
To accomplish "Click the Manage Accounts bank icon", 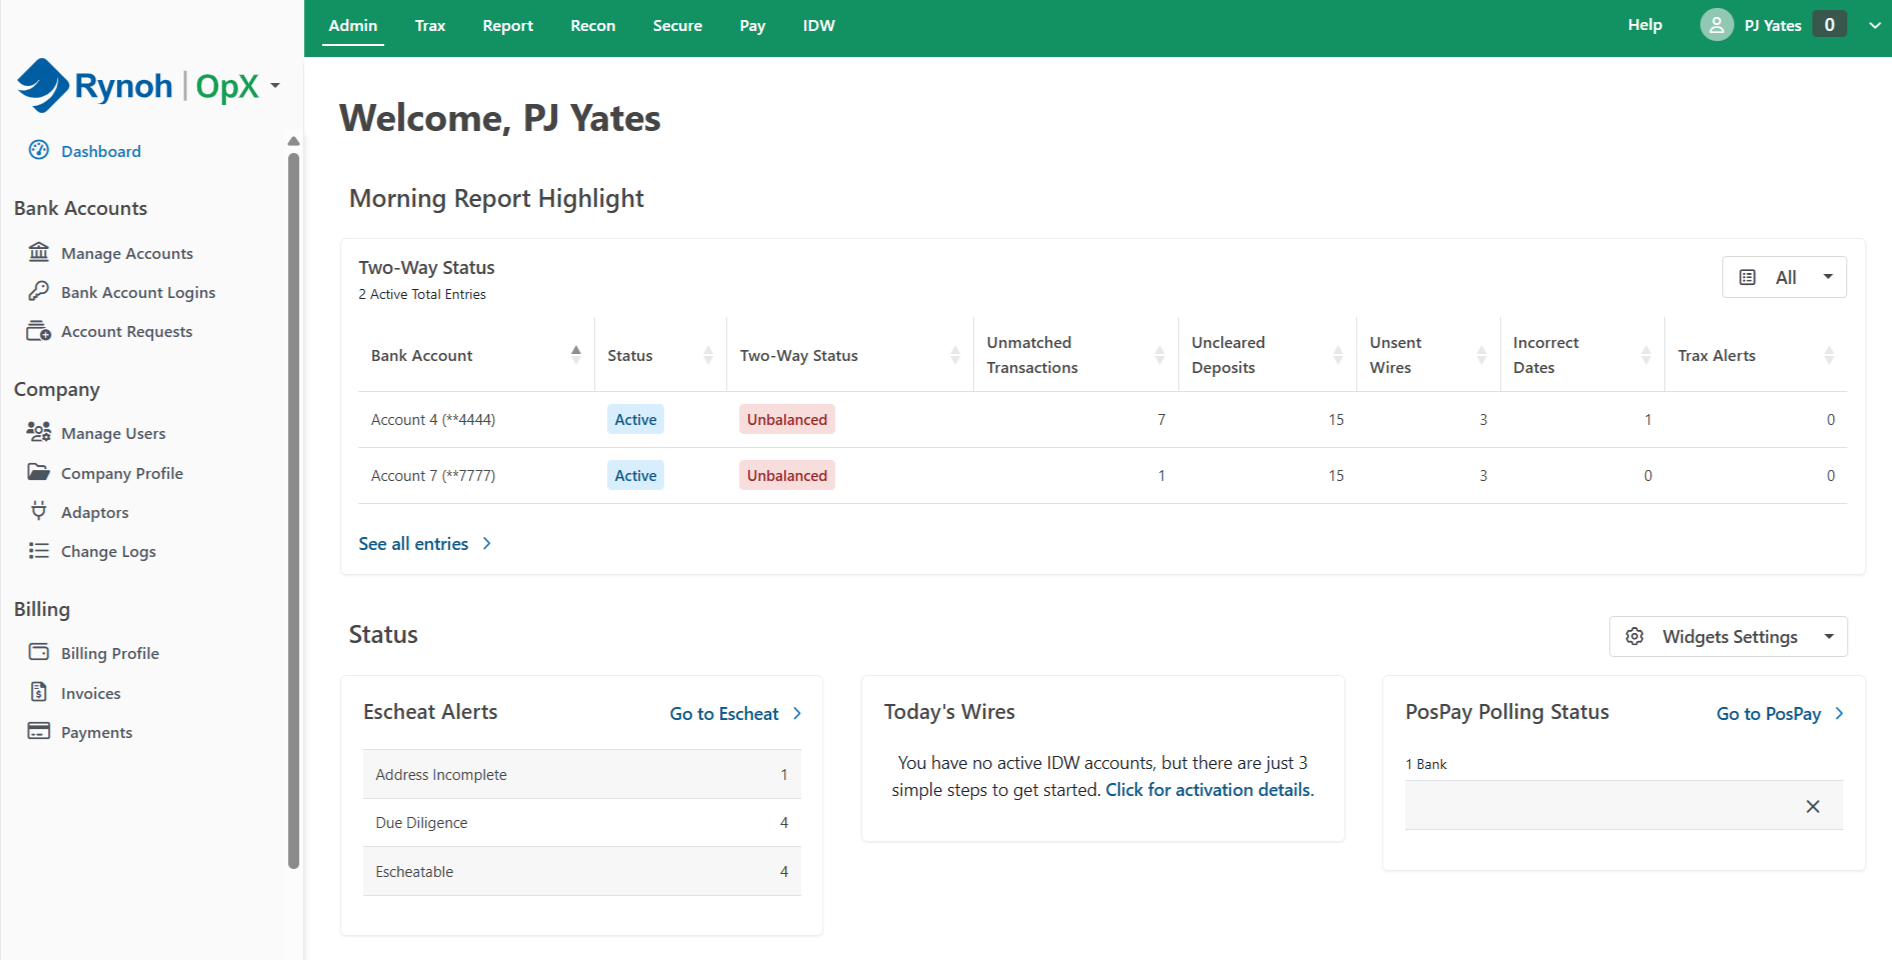I will pos(39,252).
